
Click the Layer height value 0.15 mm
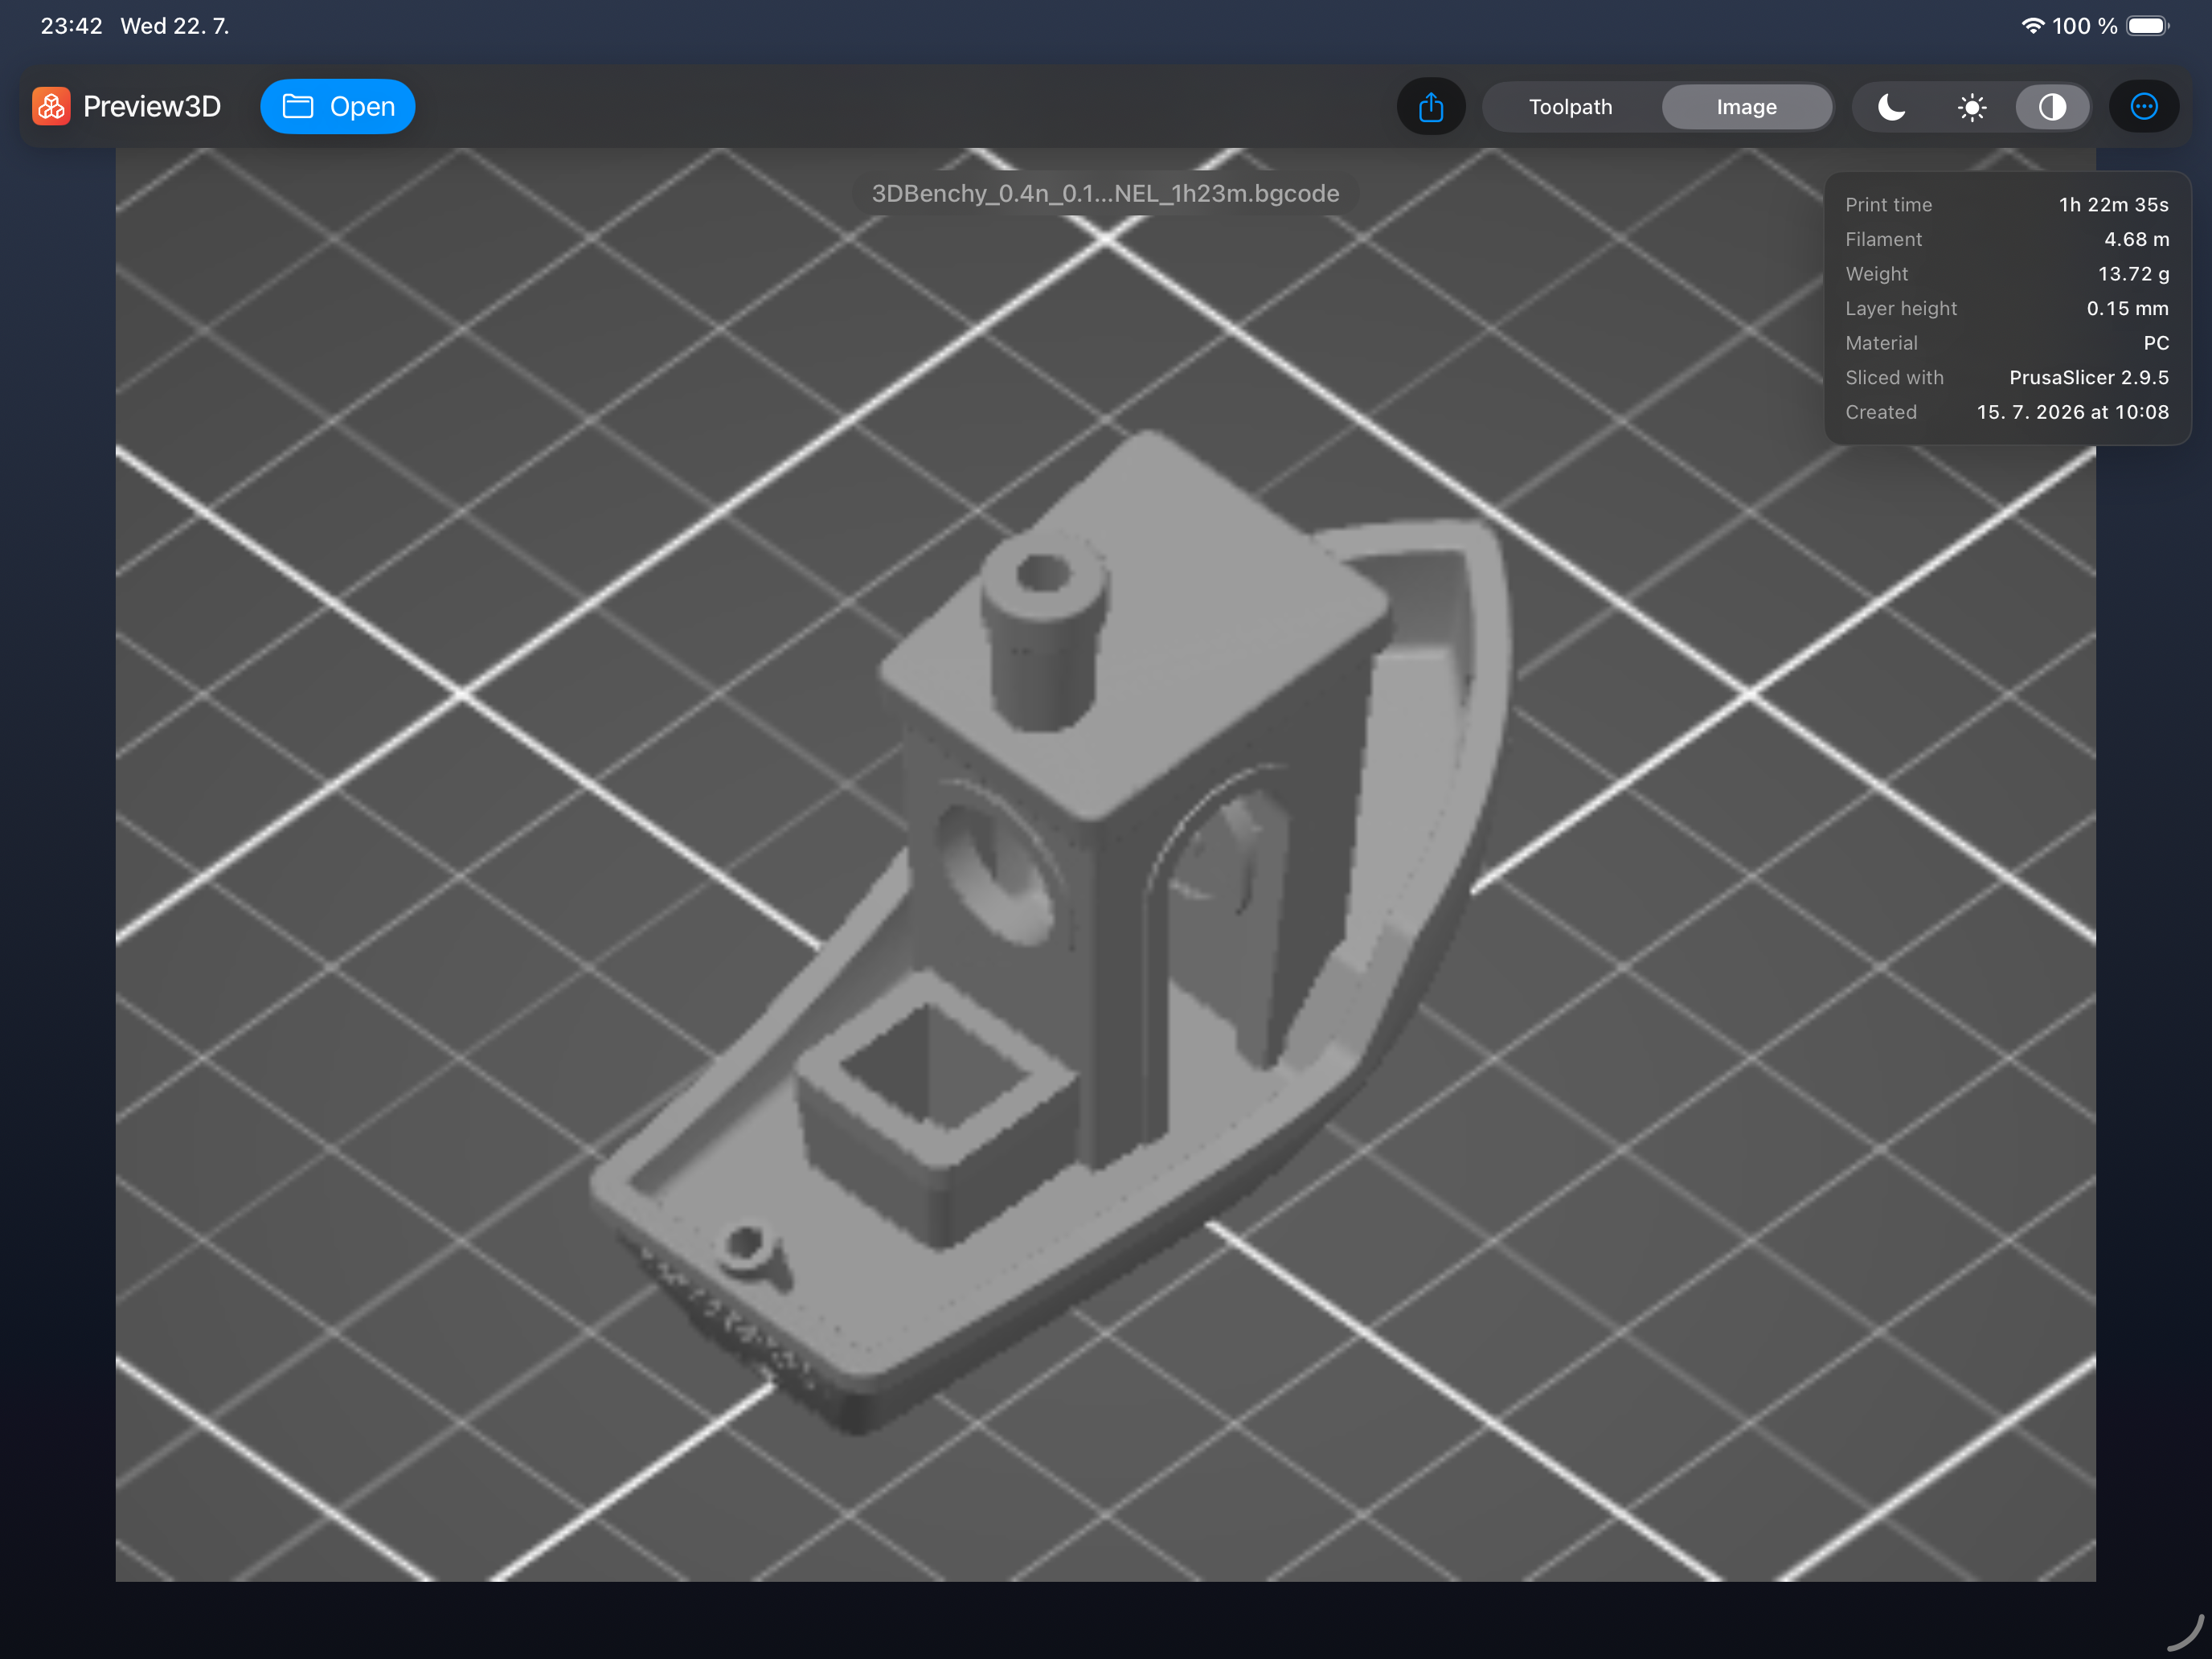tap(2127, 308)
